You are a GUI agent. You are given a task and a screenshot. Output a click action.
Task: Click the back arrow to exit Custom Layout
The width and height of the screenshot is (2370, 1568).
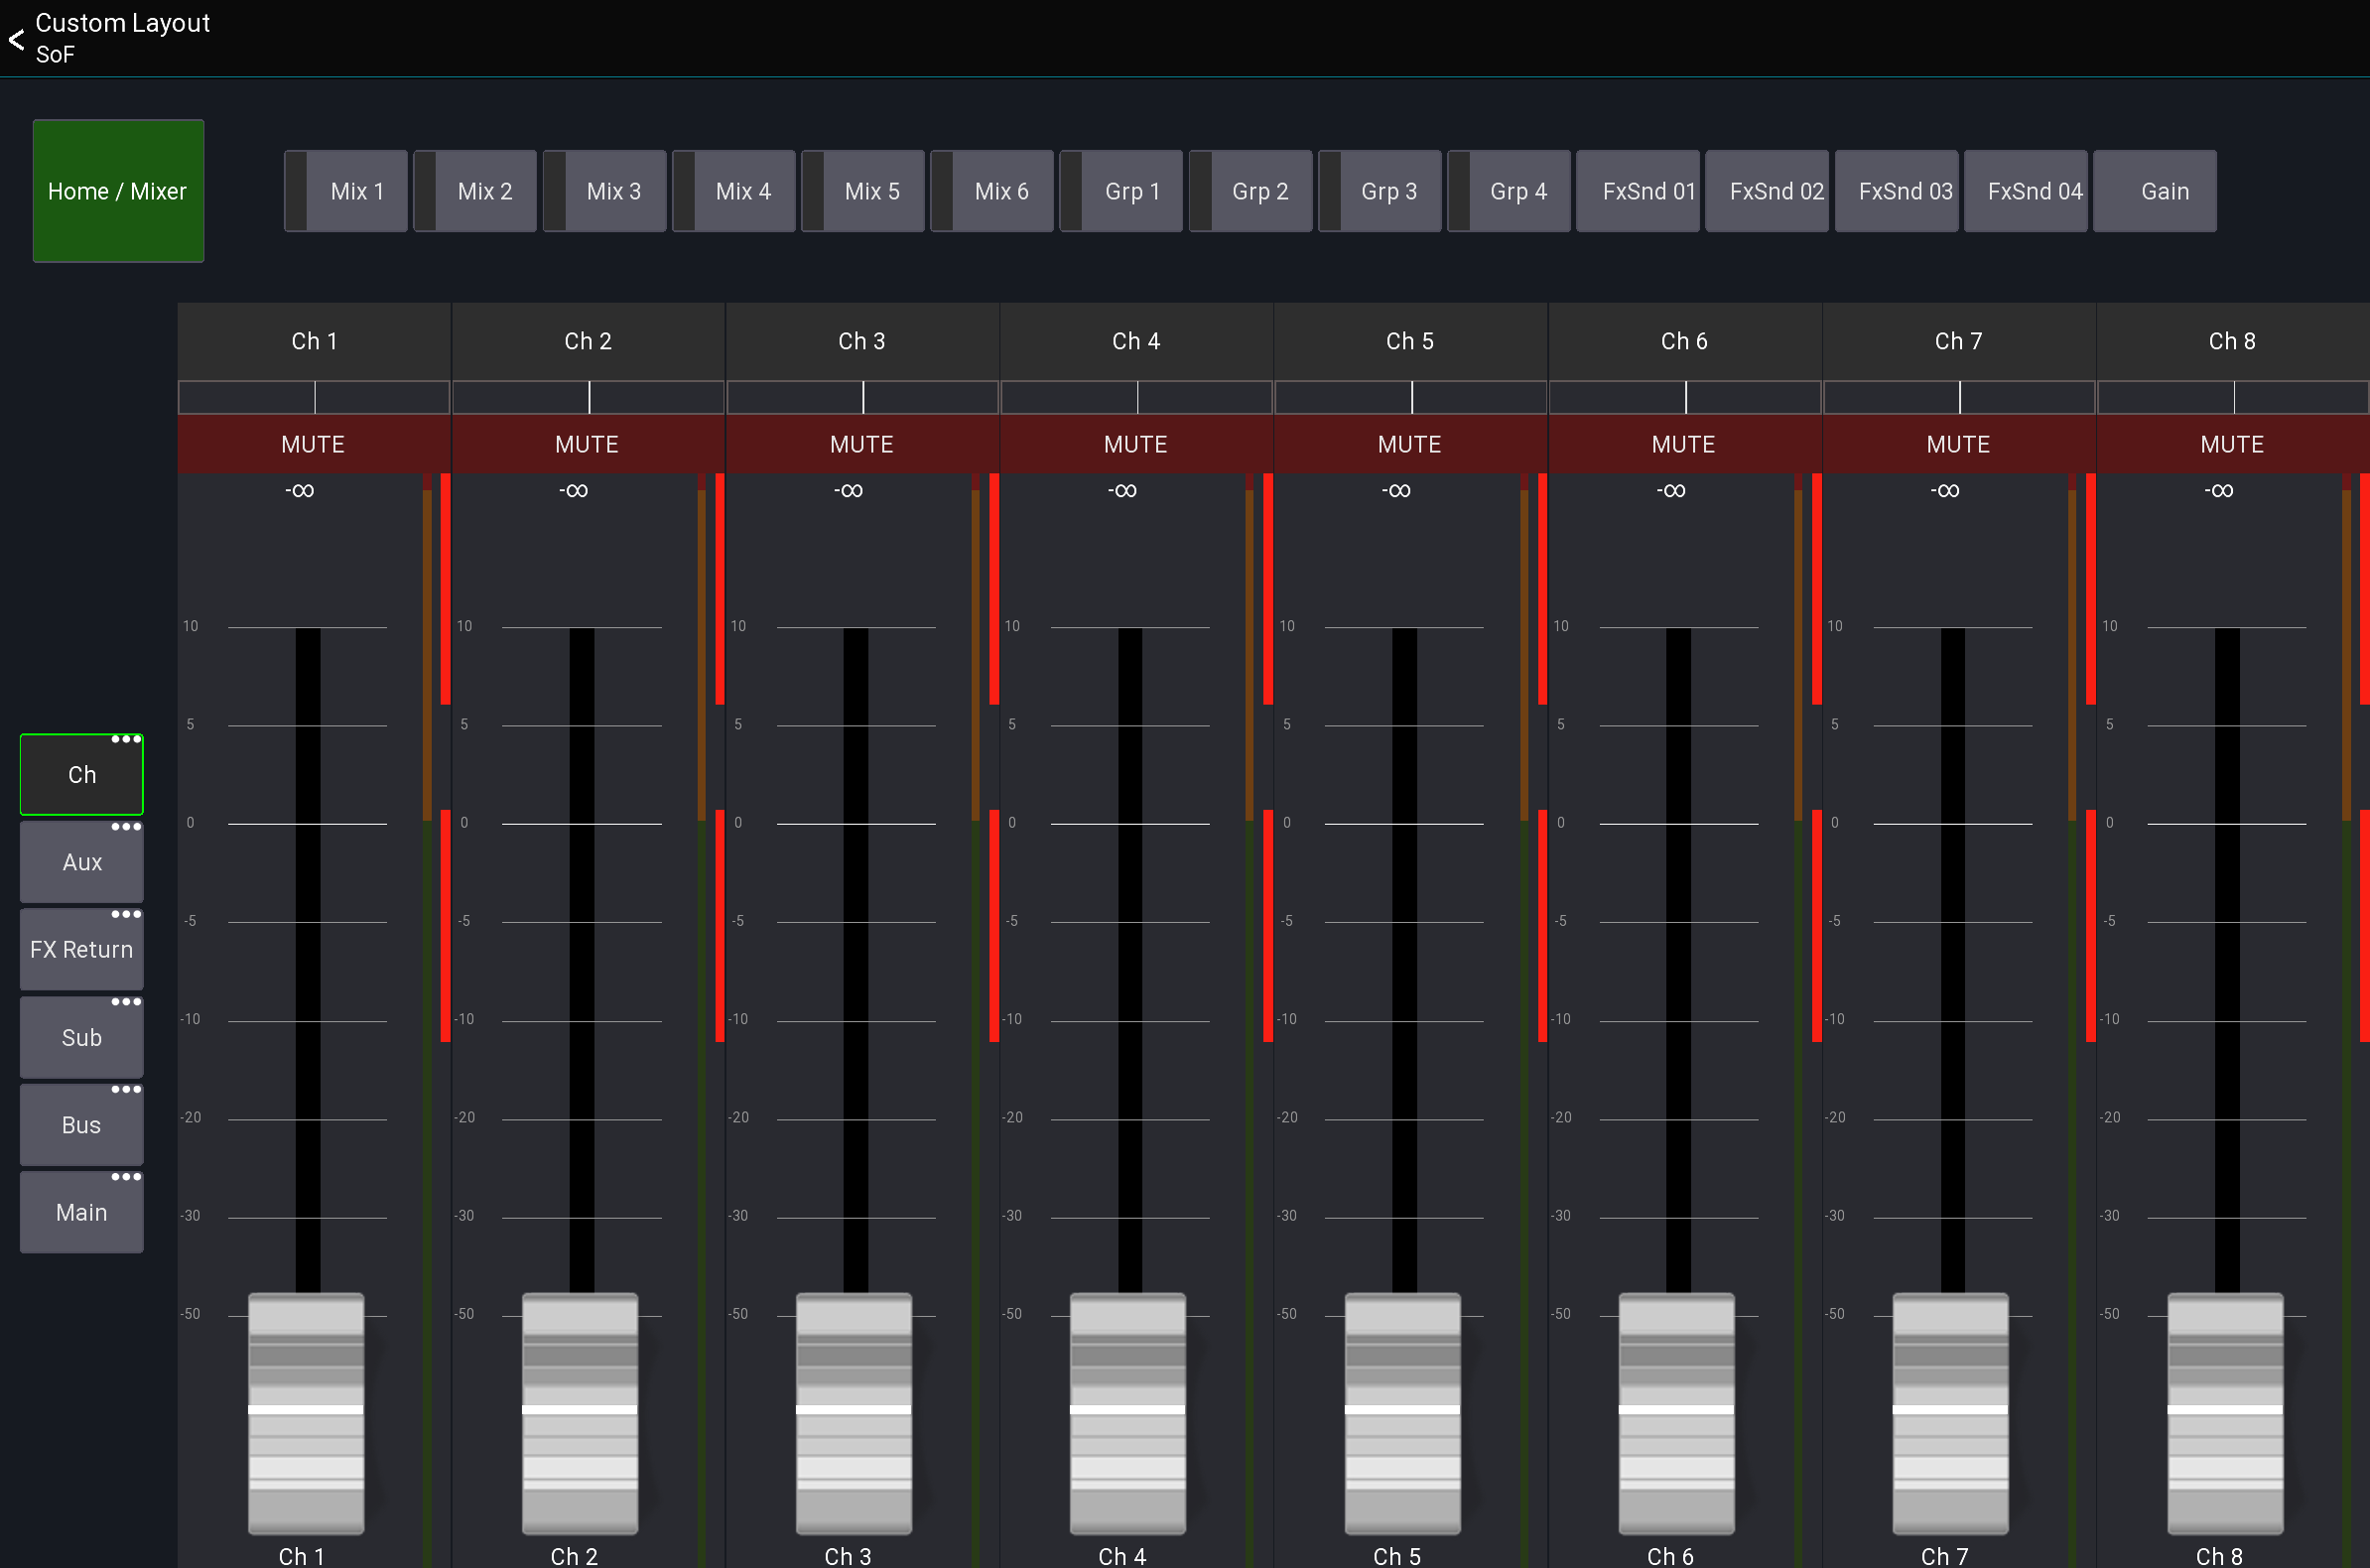(16, 40)
